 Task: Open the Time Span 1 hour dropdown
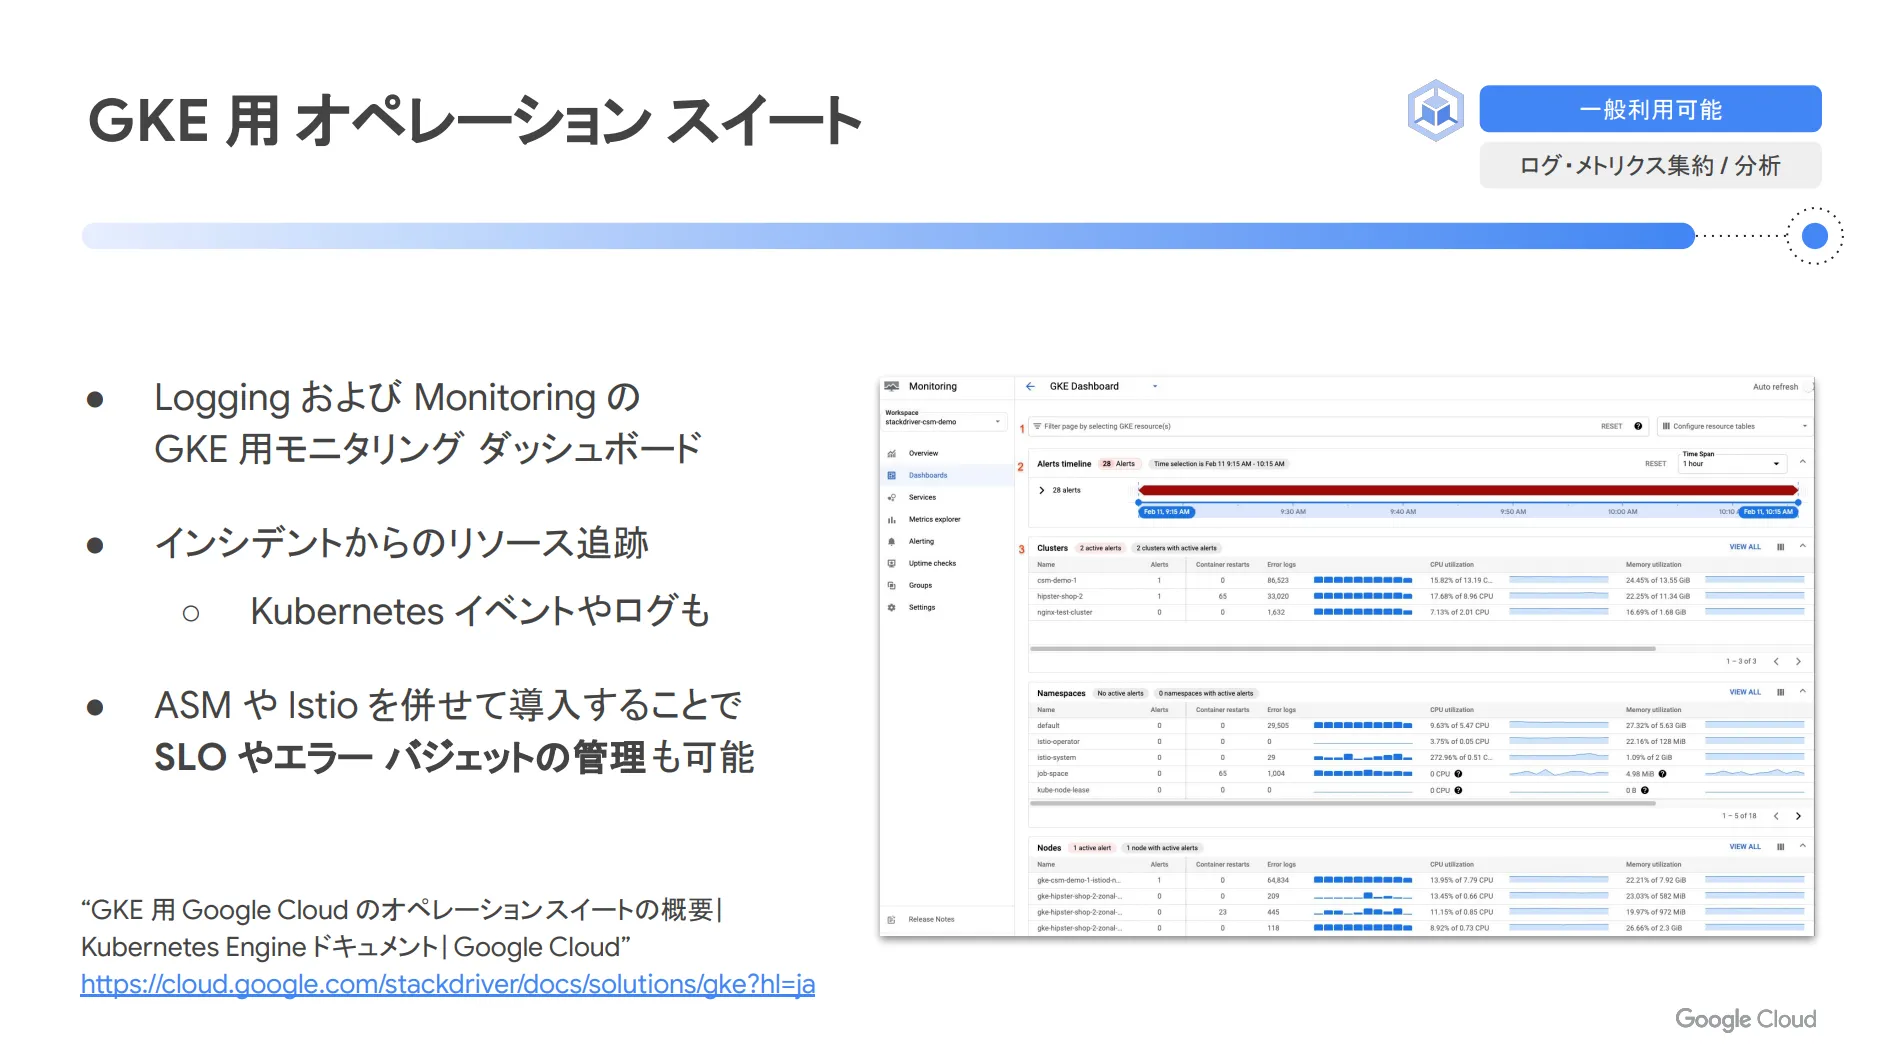[x=1732, y=463]
